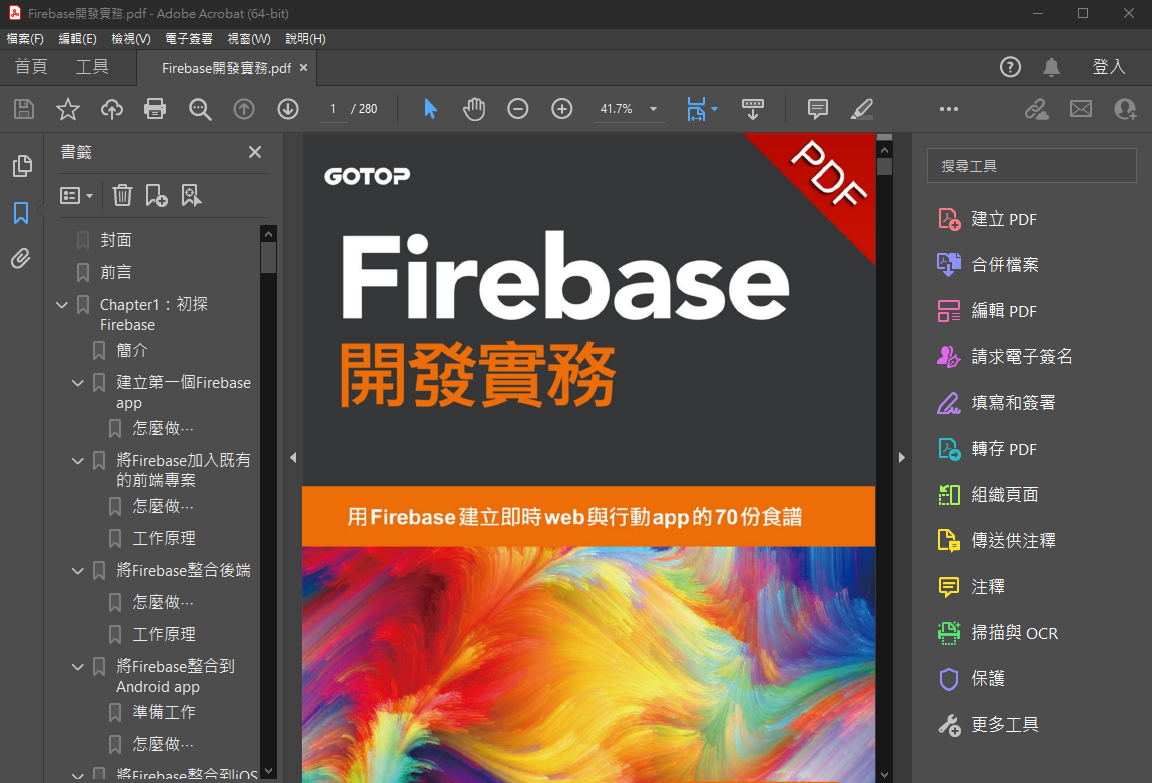Click the current page number field
The width and height of the screenshot is (1152, 783).
333,109
